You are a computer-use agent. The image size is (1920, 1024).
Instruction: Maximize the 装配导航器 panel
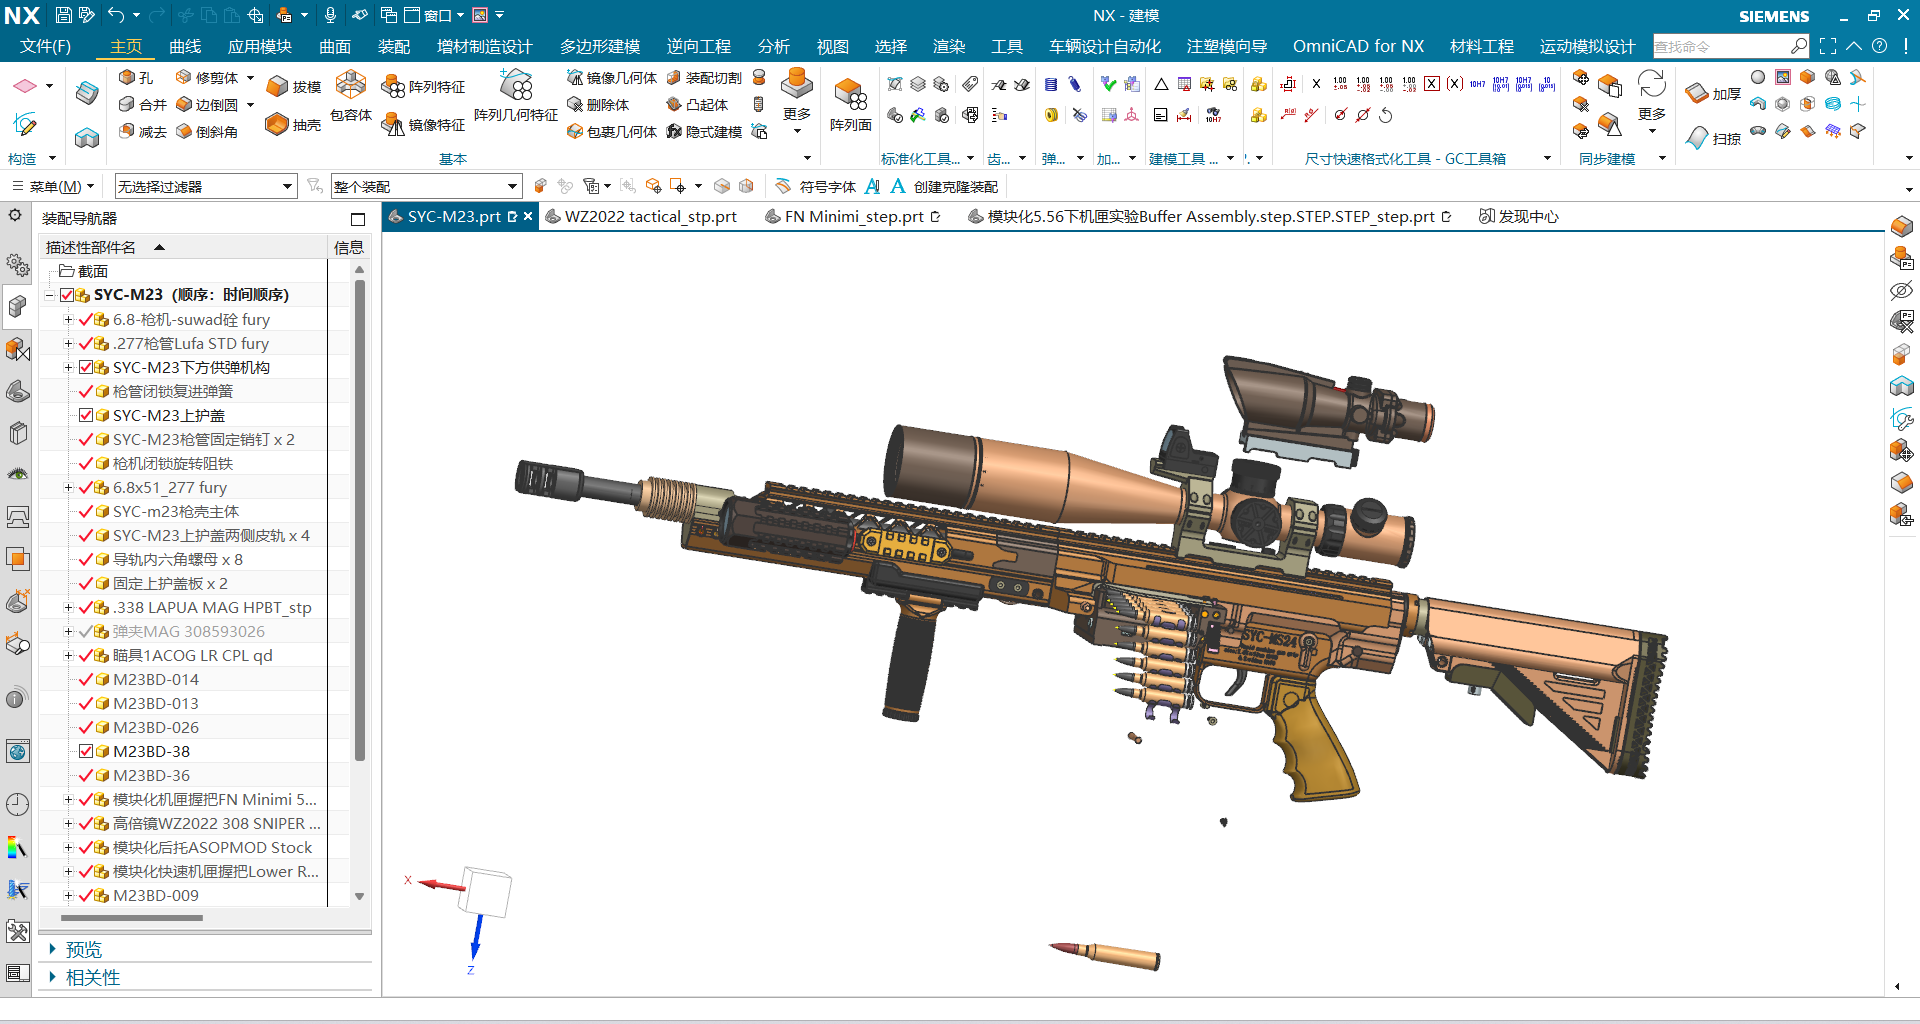point(358,219)
